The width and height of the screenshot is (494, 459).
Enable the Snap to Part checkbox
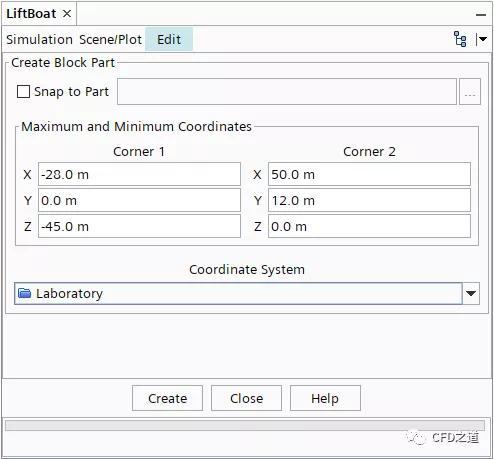point(23,92)
